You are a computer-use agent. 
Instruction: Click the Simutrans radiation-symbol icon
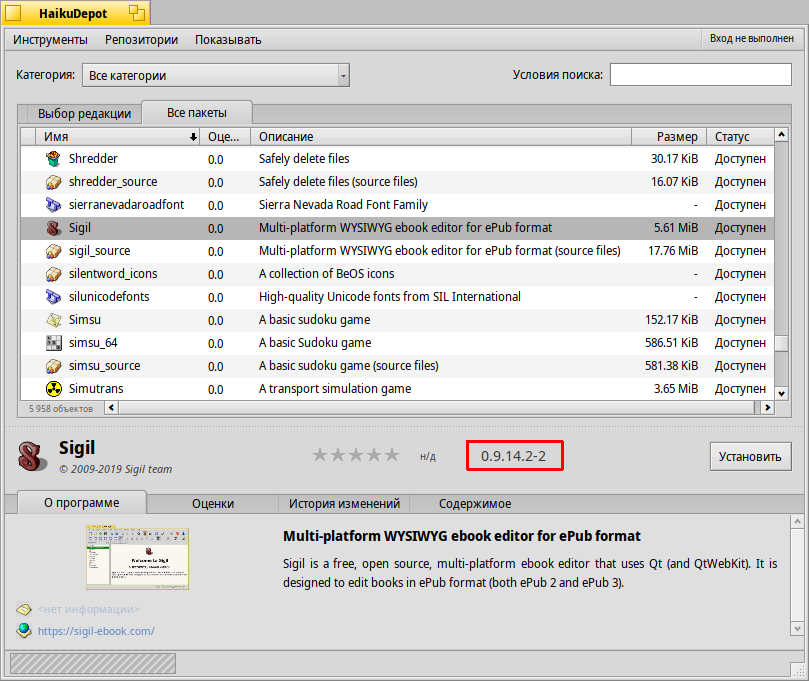coord(53,389)
